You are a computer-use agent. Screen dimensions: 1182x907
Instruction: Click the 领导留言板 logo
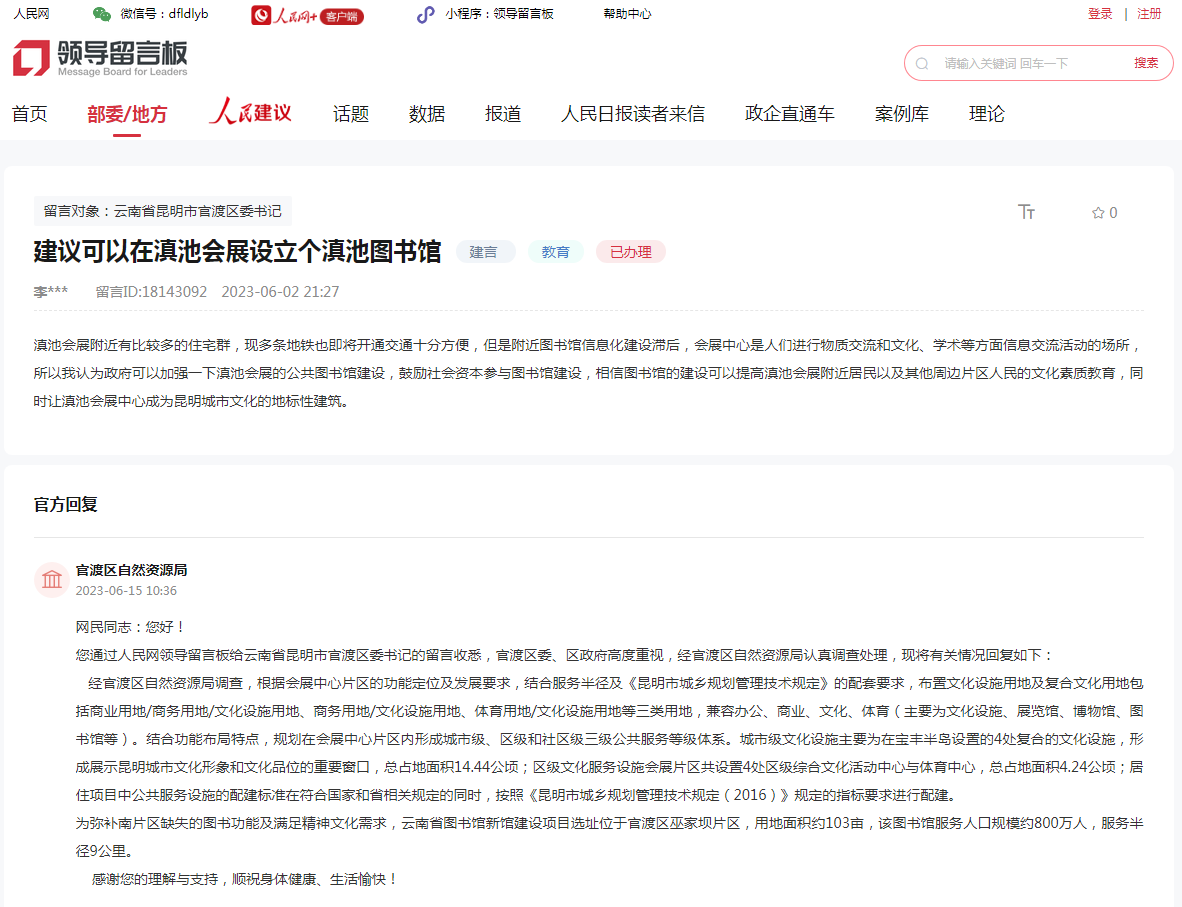[100, 57]
